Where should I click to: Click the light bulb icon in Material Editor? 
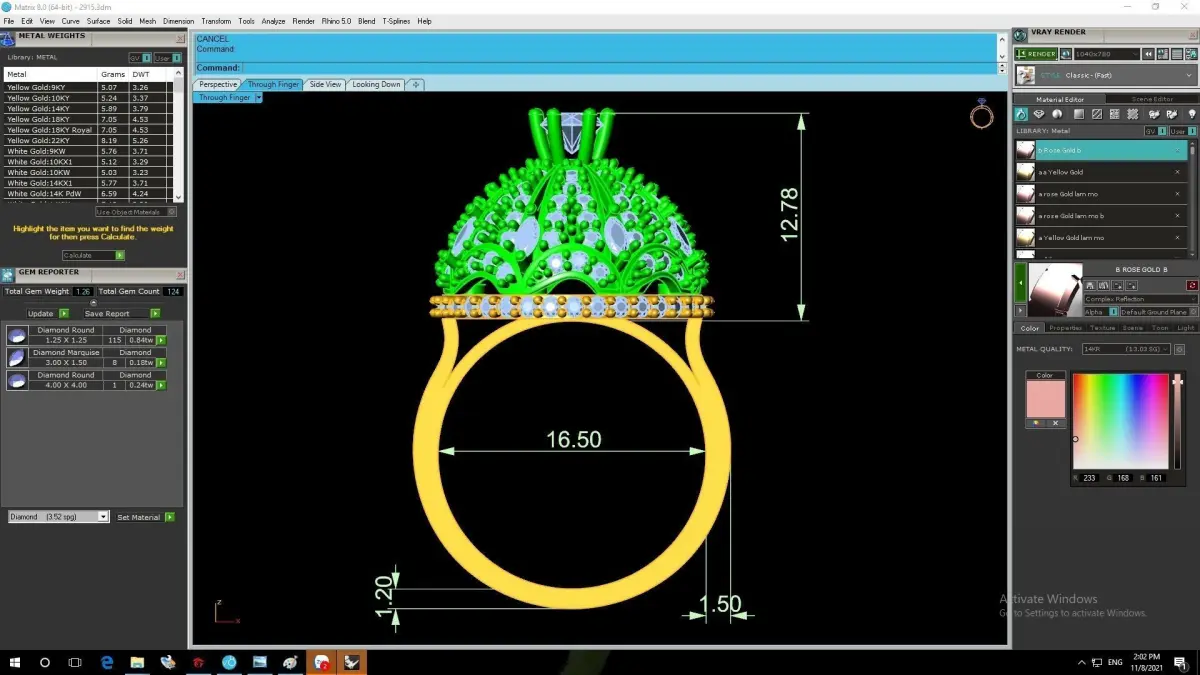pyautogui.click(x=1191, y=115)
